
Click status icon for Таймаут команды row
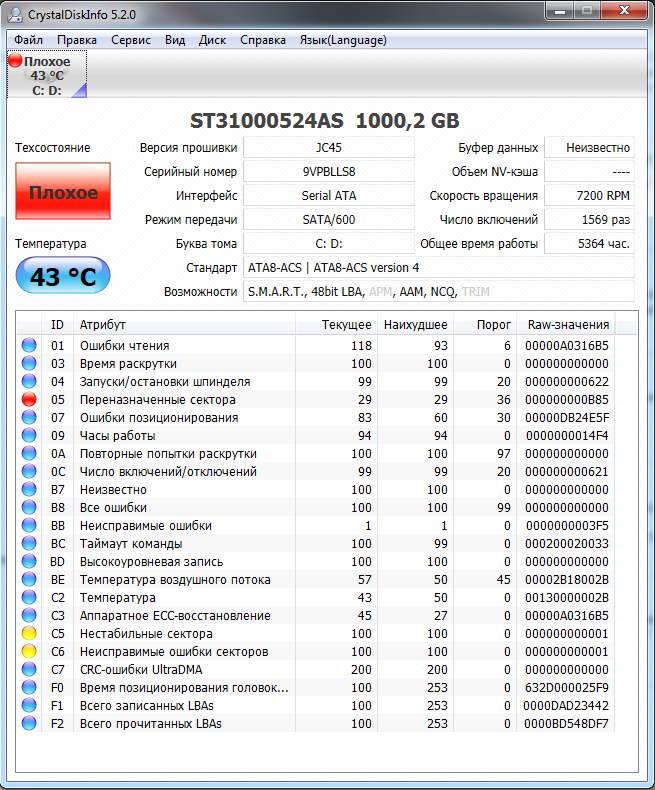click(x=29, y=543)
